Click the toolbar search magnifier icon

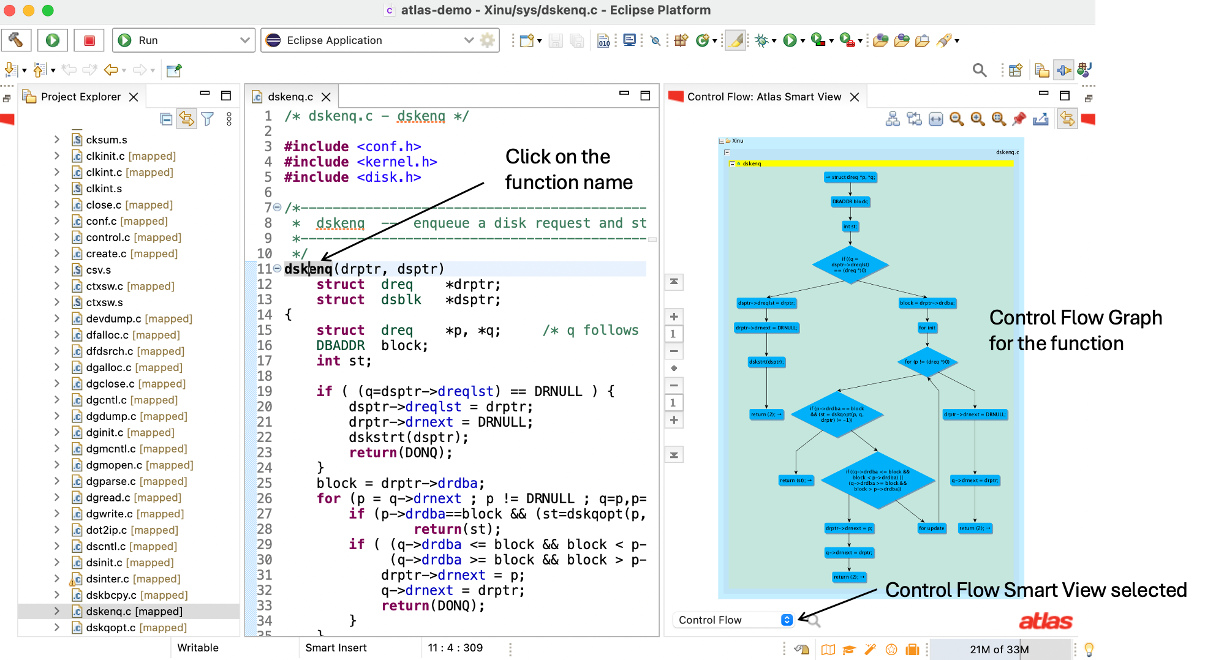coord(980,70)
